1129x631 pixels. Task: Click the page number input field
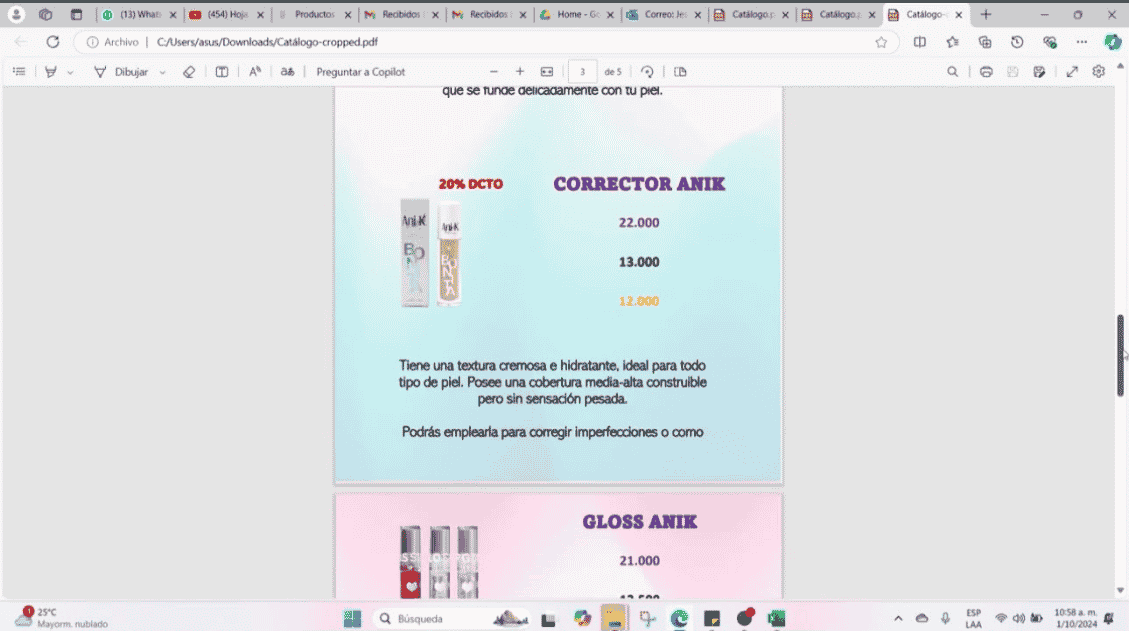coord(583,72)
